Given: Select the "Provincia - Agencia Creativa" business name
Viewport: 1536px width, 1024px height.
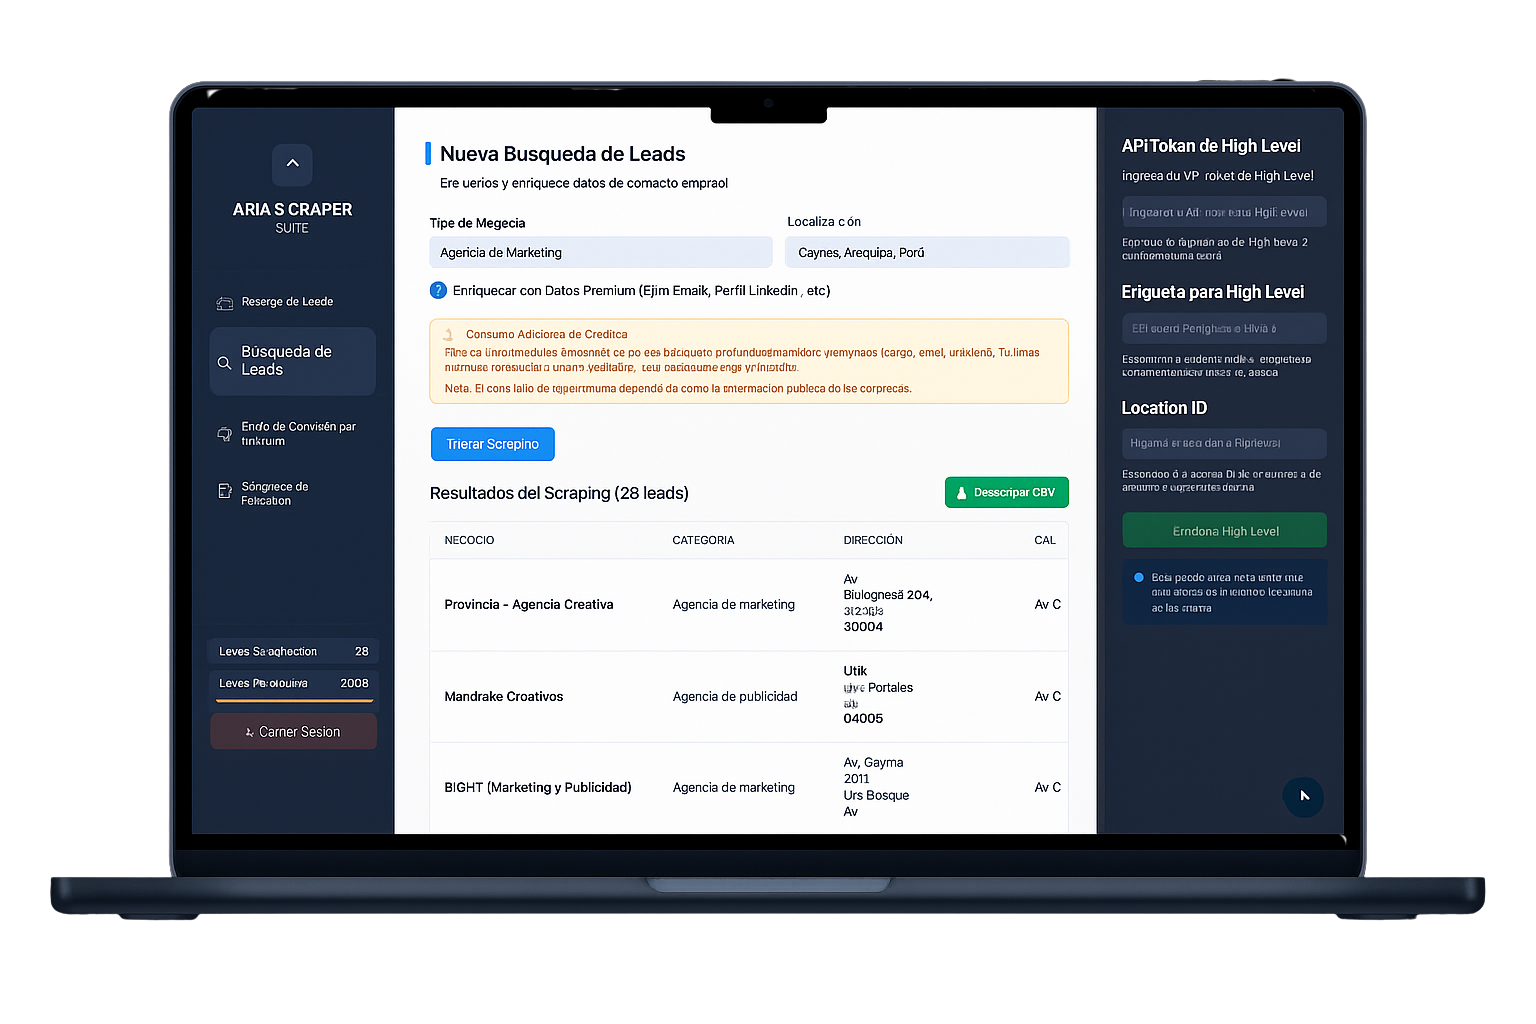Looking at the screenshot, I should click(529, 605).
